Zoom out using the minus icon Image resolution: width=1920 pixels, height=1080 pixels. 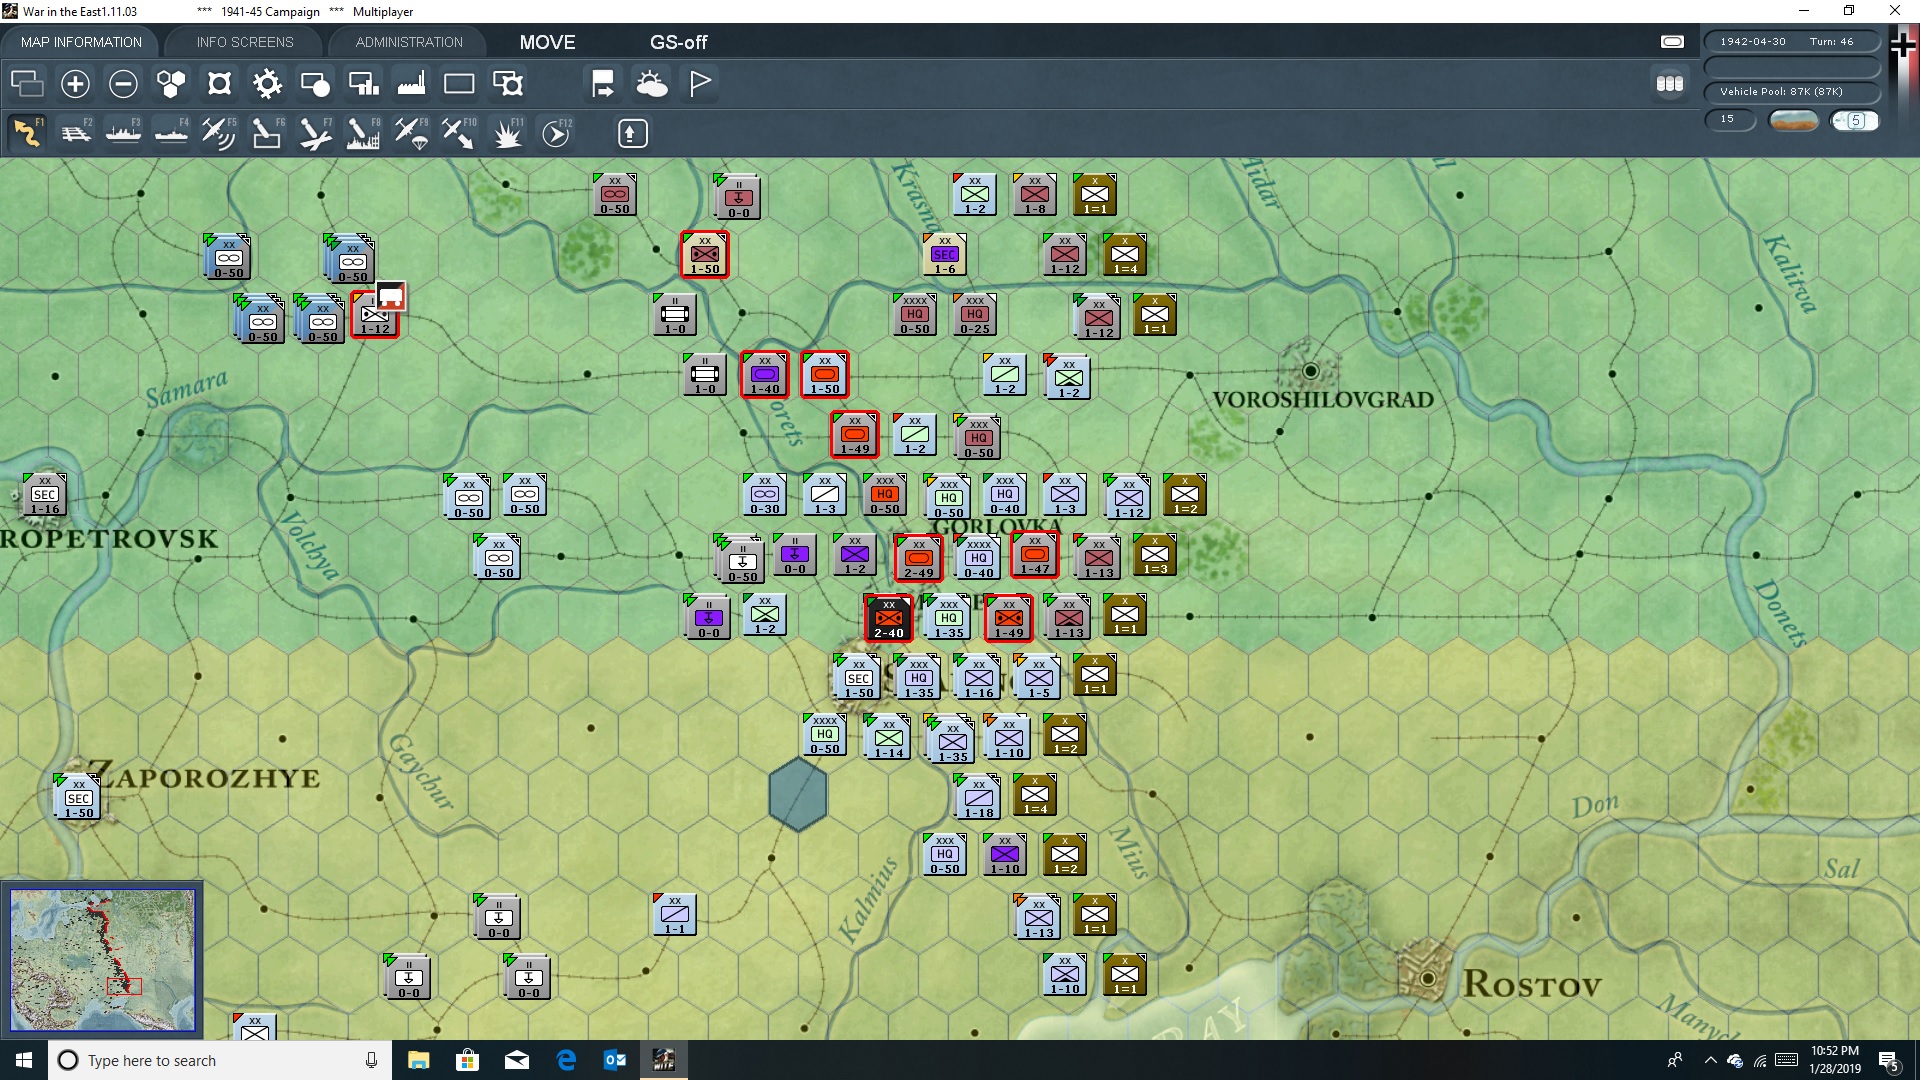123,84
